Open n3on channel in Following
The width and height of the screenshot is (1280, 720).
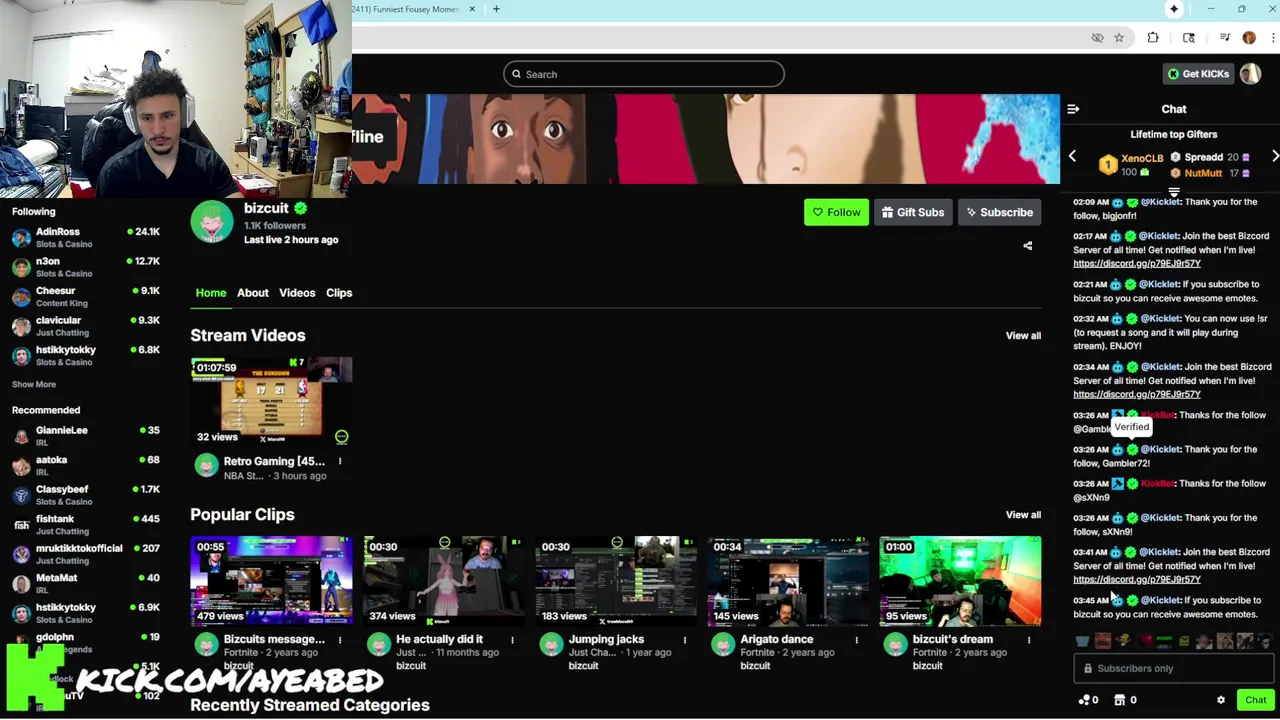pyautogui.click(x=85, y=267)
